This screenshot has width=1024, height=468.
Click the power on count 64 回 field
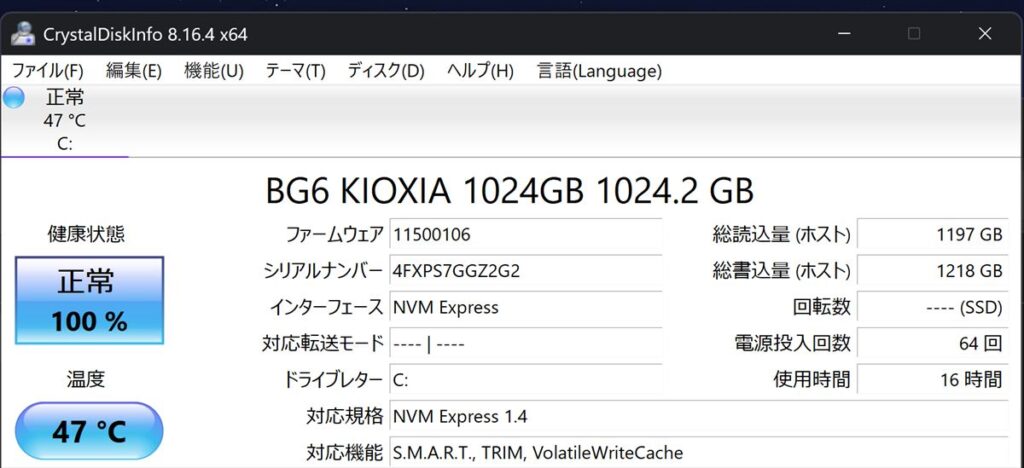932,343
